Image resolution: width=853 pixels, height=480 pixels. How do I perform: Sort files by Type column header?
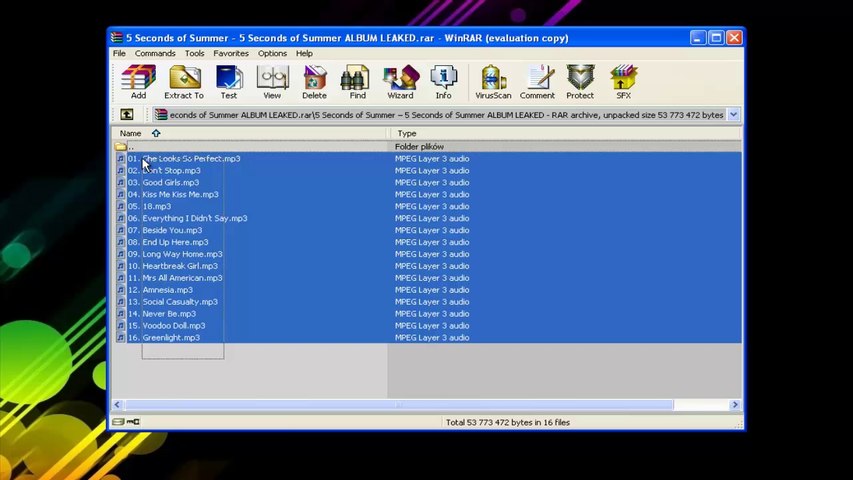coord(407,133)
